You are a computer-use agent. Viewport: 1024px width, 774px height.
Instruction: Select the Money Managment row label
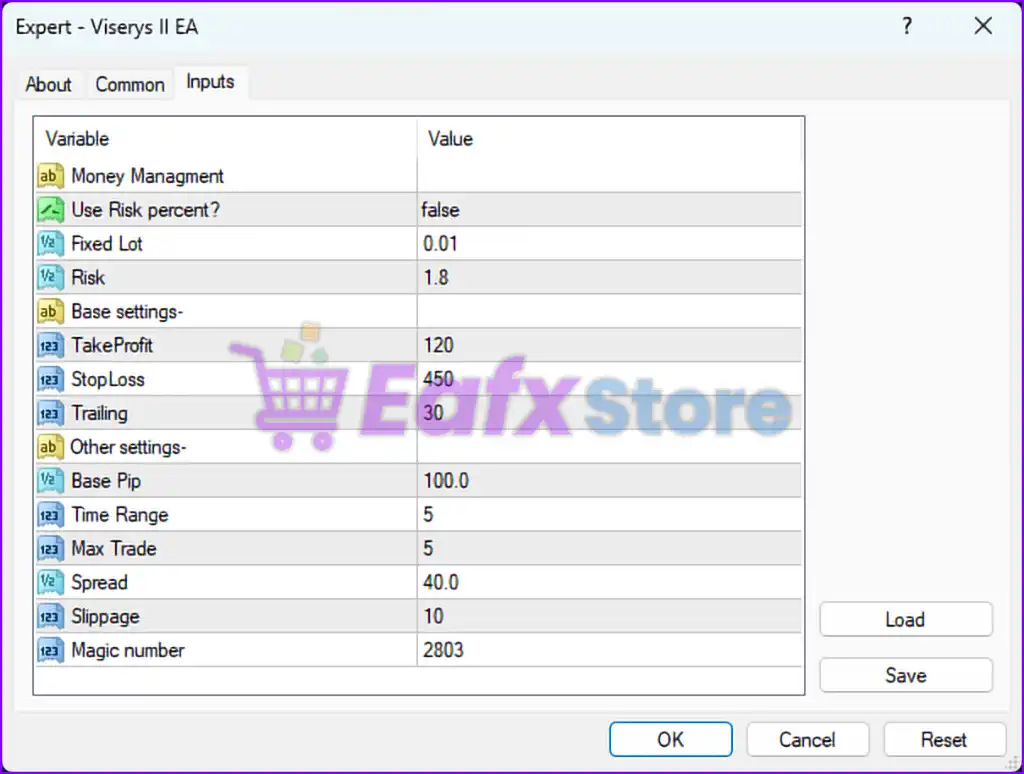click(148, 176)
